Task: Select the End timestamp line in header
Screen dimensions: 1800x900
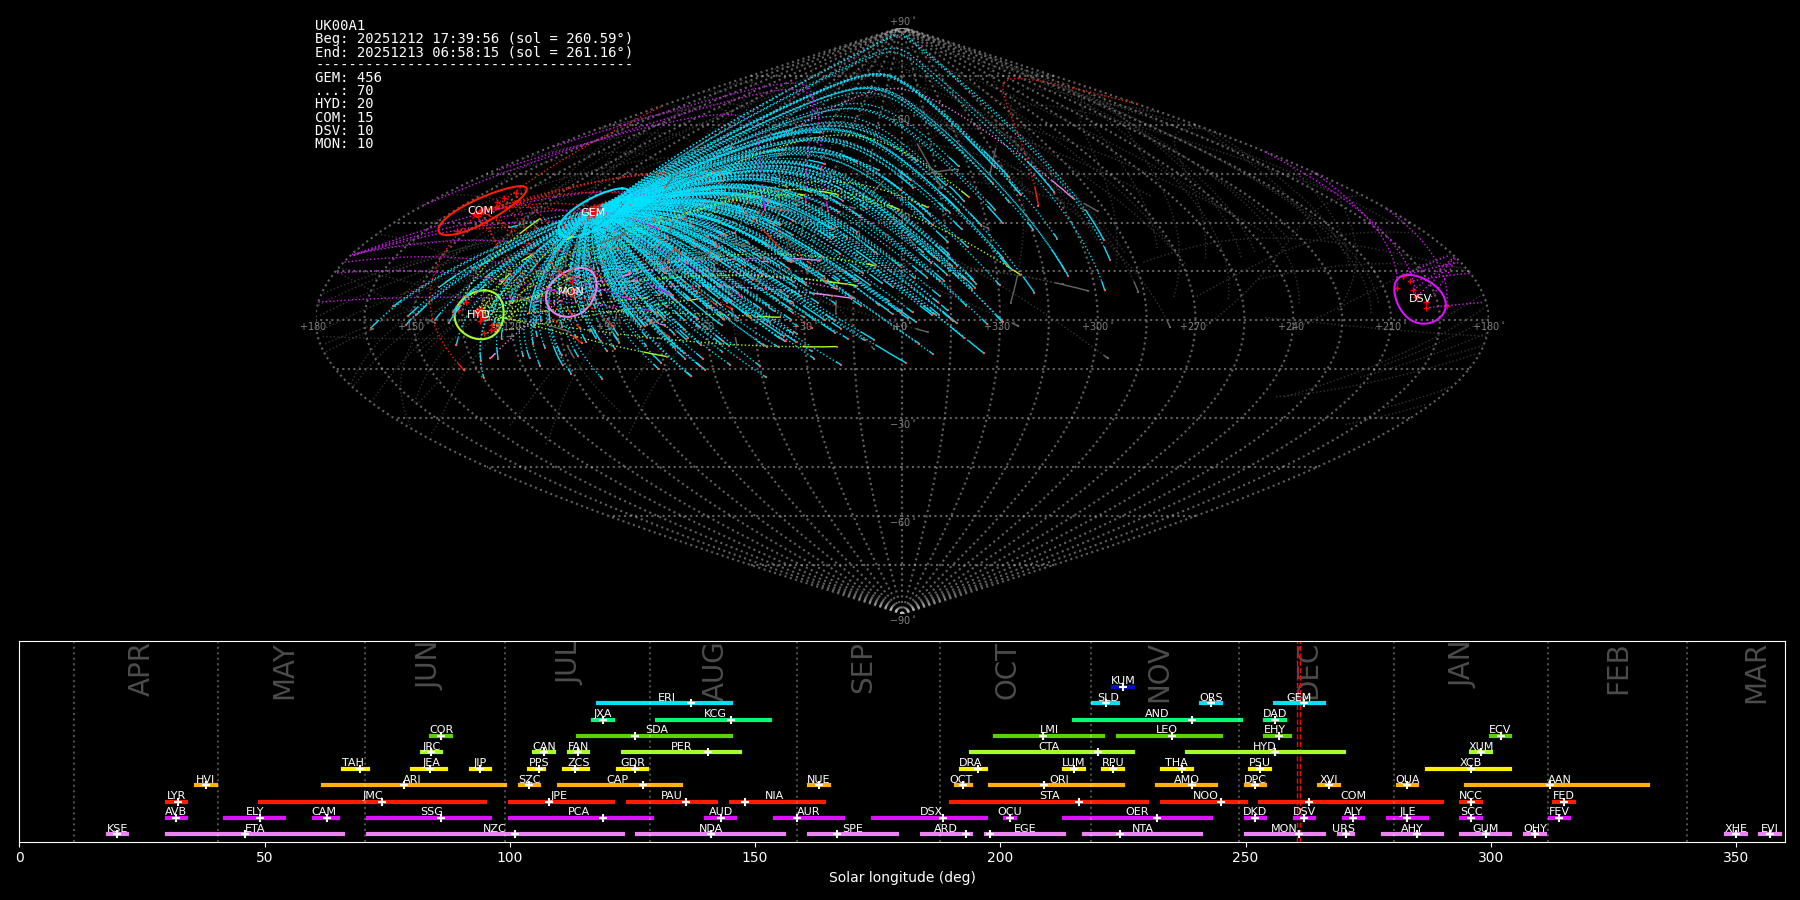Action: [474, 52]
